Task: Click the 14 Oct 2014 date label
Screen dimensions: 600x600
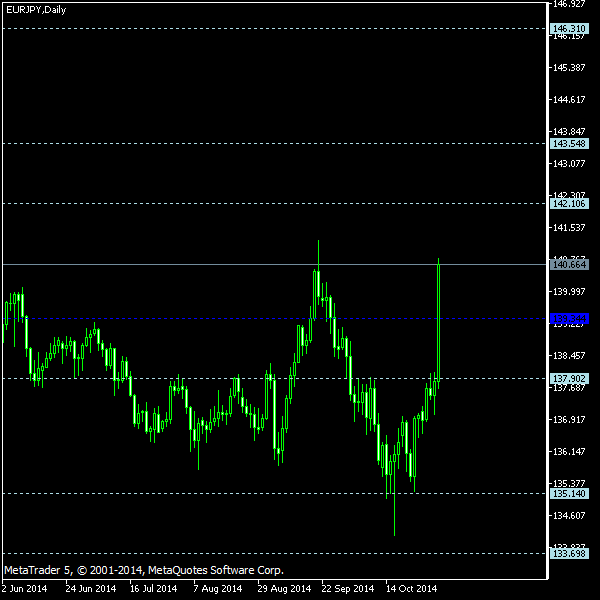Action: (411, 589)
